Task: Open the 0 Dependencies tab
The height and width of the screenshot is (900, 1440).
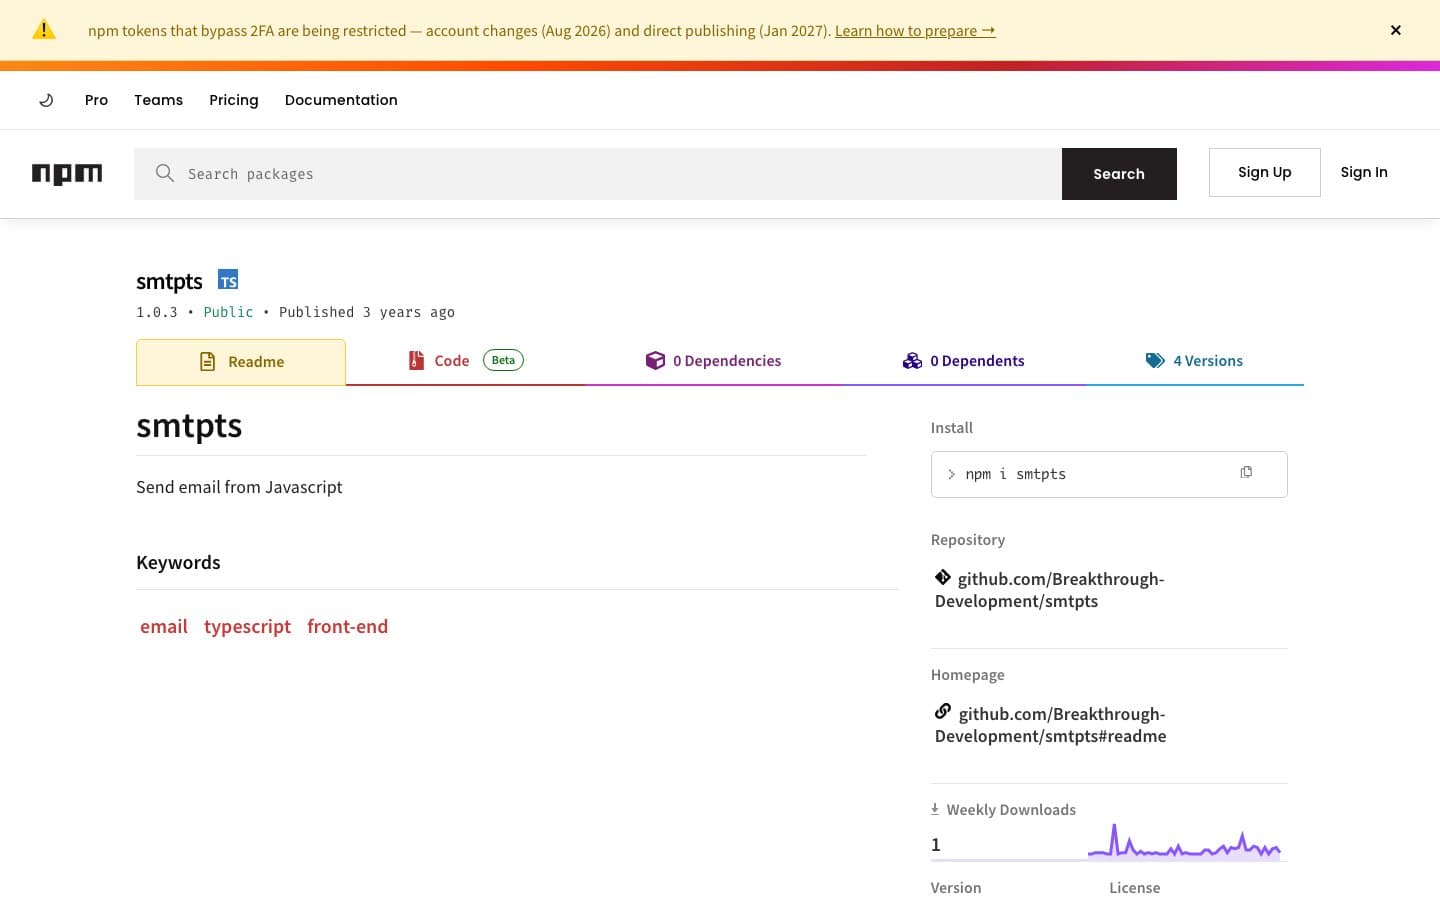Action: click(x=713, y=361)
